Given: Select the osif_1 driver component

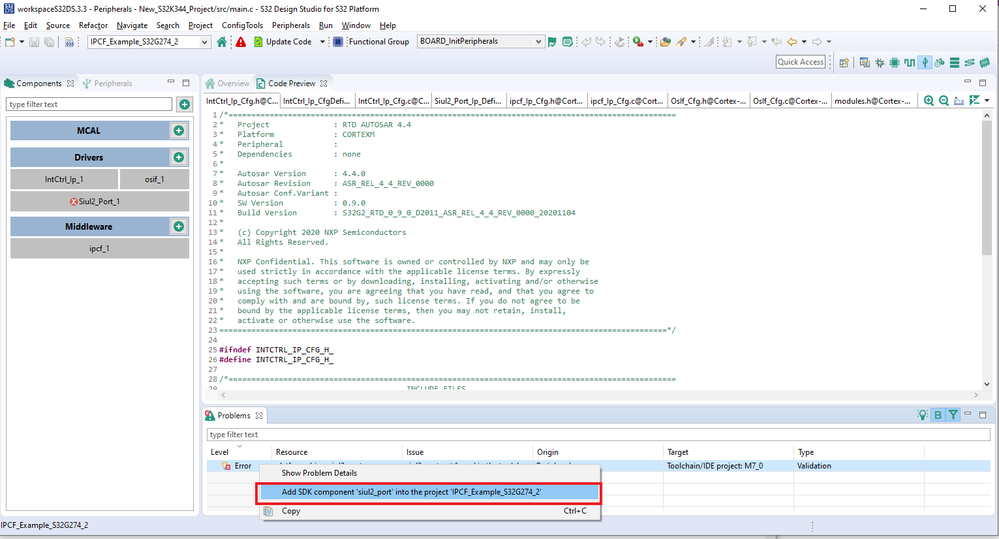Looking at the screenshot, I should pos(154,180).
